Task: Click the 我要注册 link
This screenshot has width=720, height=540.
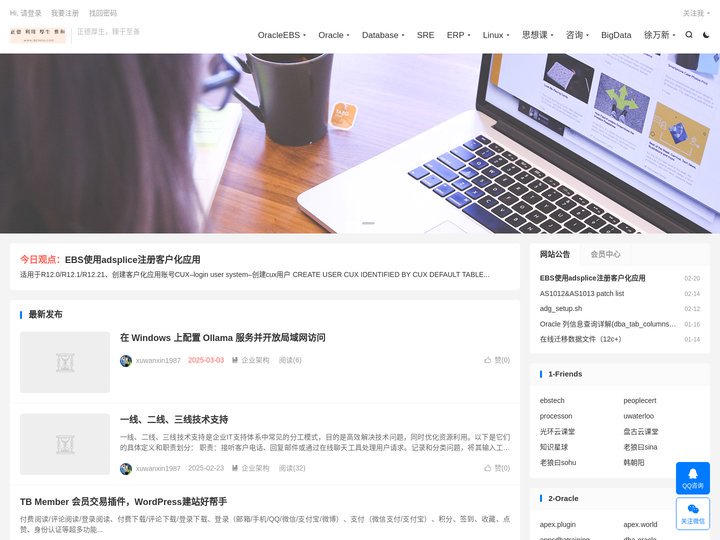Action: (x=65, y=13)
